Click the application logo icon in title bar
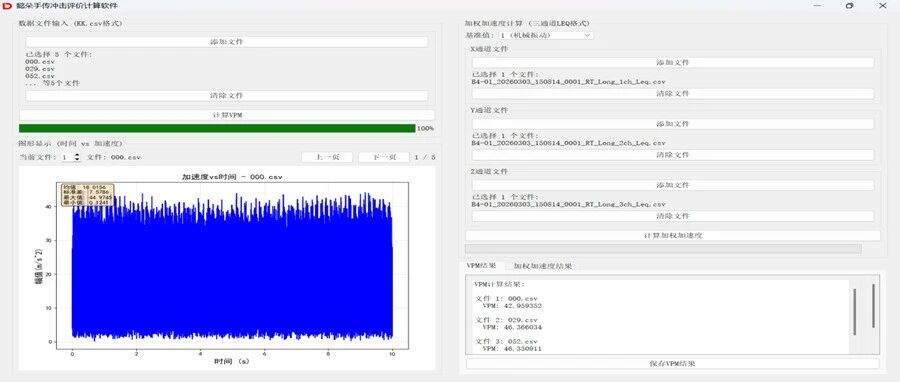 pyautogui.click(x=7, y=5)
